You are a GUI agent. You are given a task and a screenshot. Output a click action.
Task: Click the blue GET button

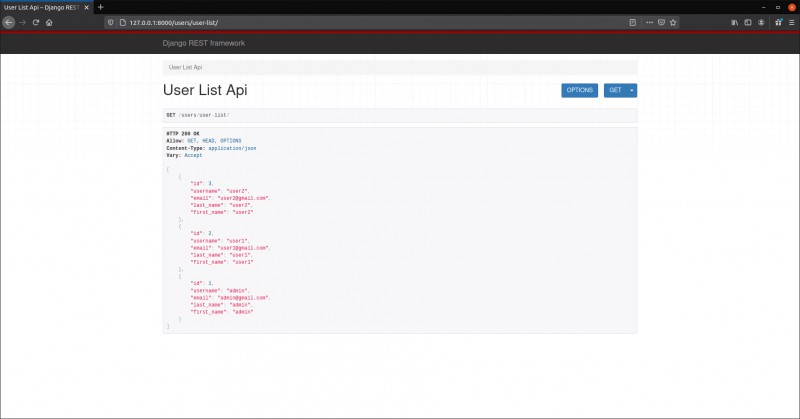615,90
